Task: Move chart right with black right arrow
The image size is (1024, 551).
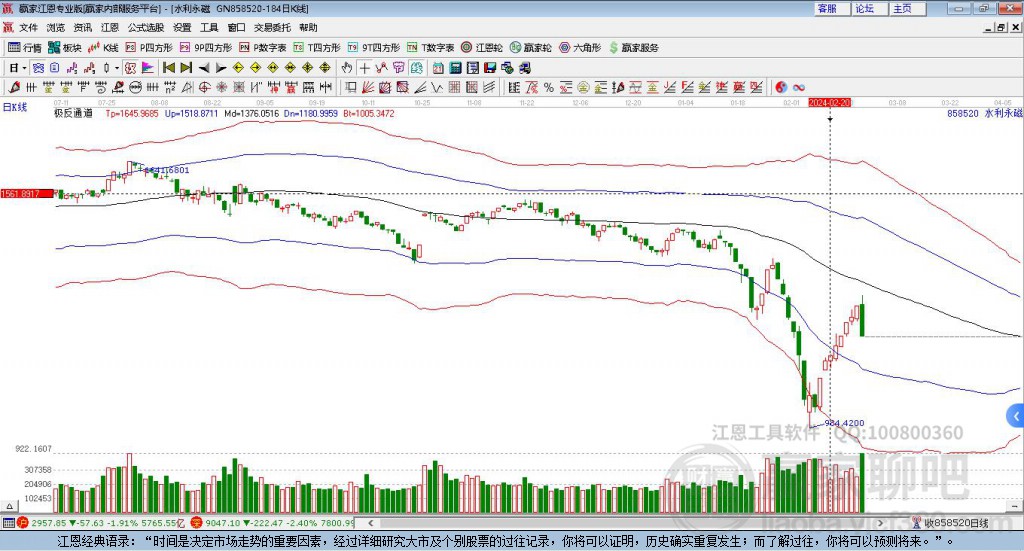Action: (221, 68)
